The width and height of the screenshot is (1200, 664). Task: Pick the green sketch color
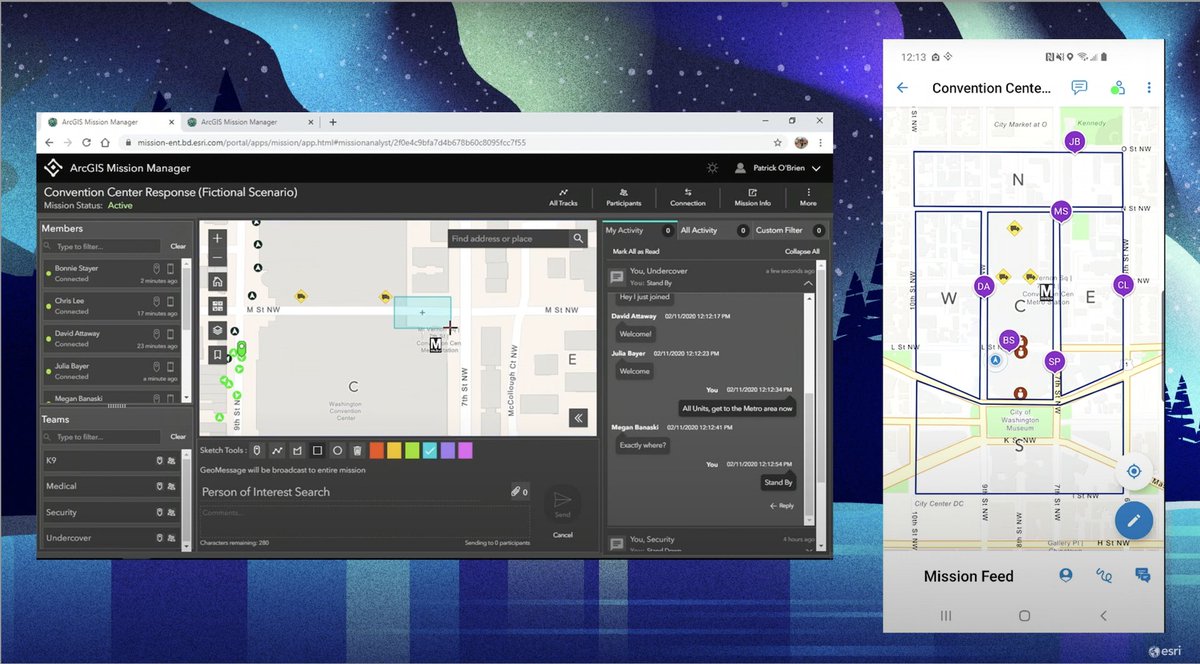[412, 451]
